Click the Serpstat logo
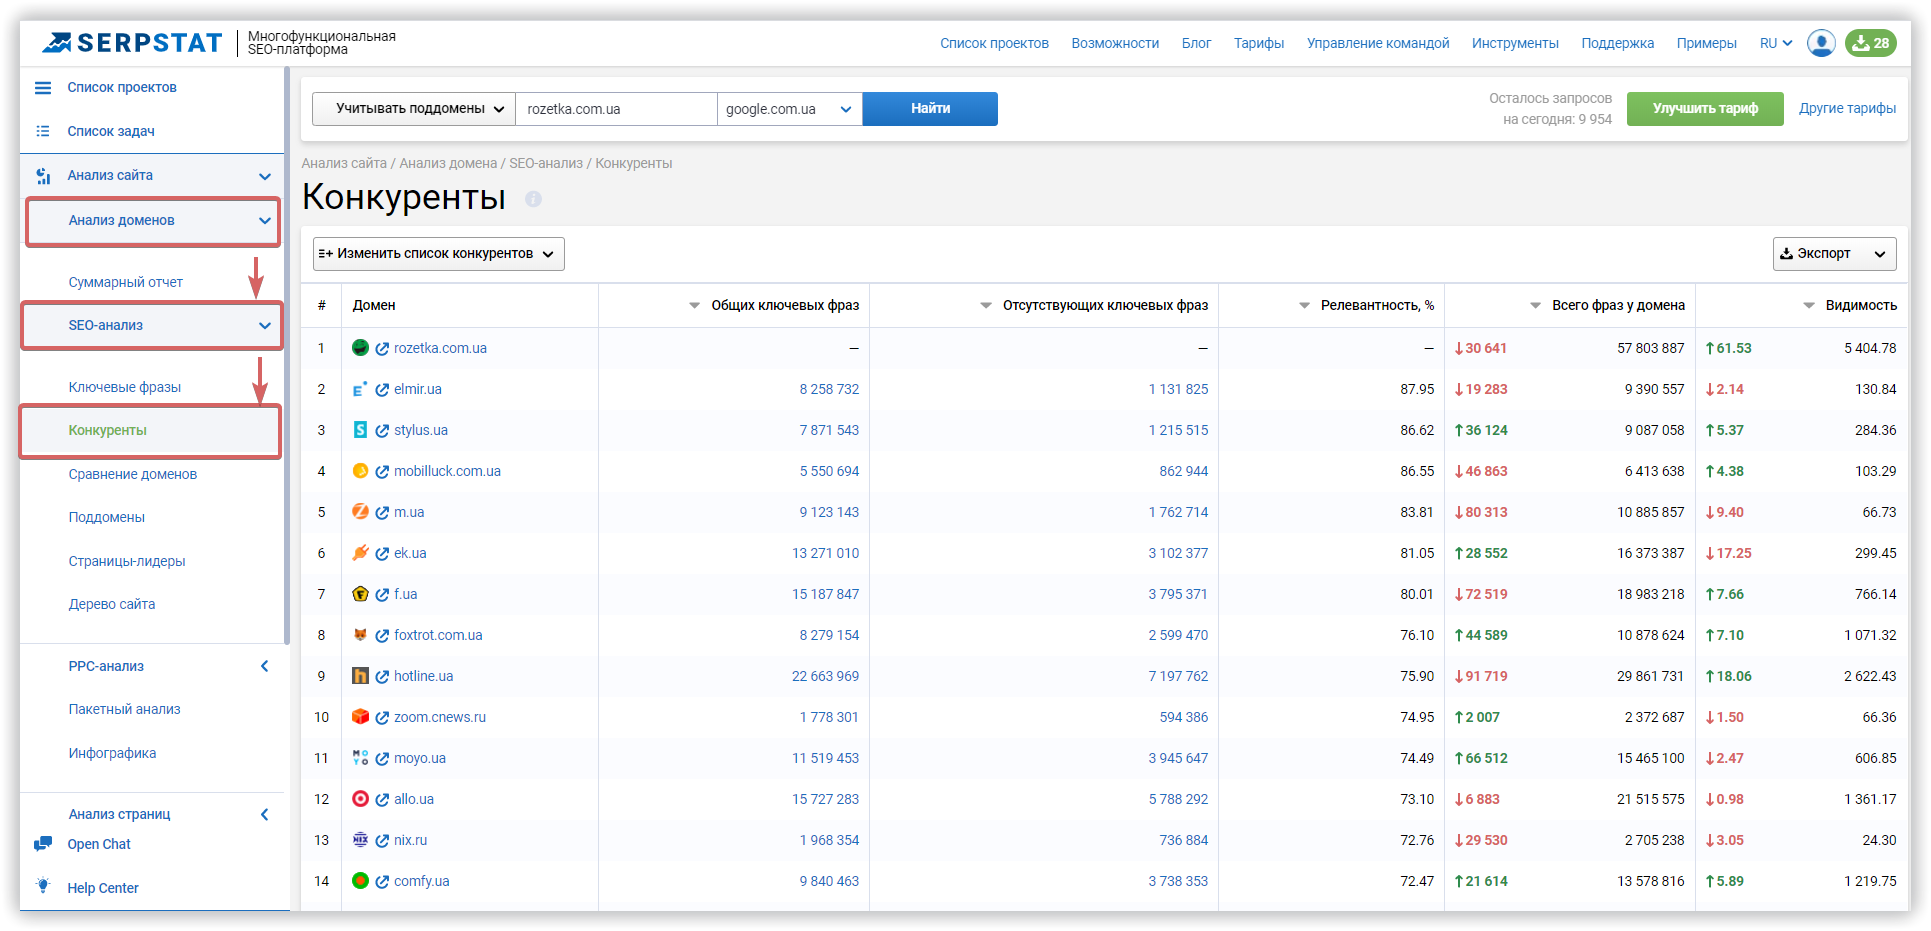The image size is (1931, 931). (x=133, y=43)
